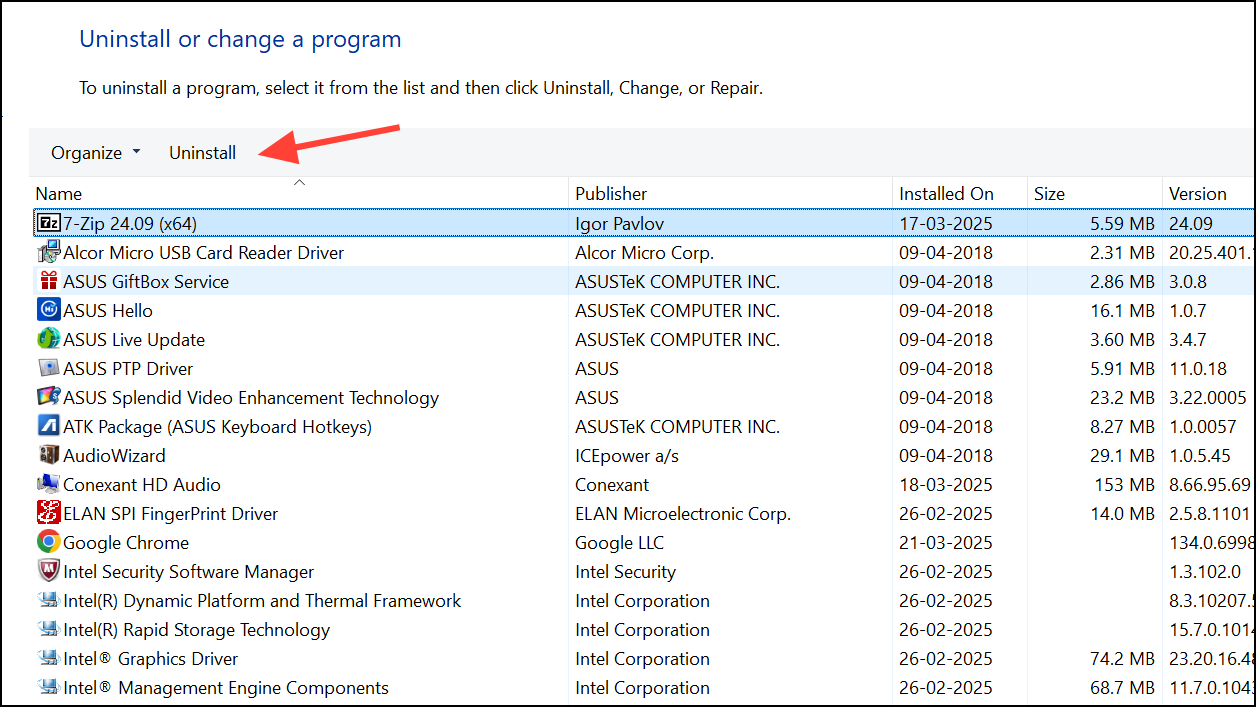1256x707 pixels.
Task: Click the 18-03-2025 install date
Action: (x=946, y=485)
